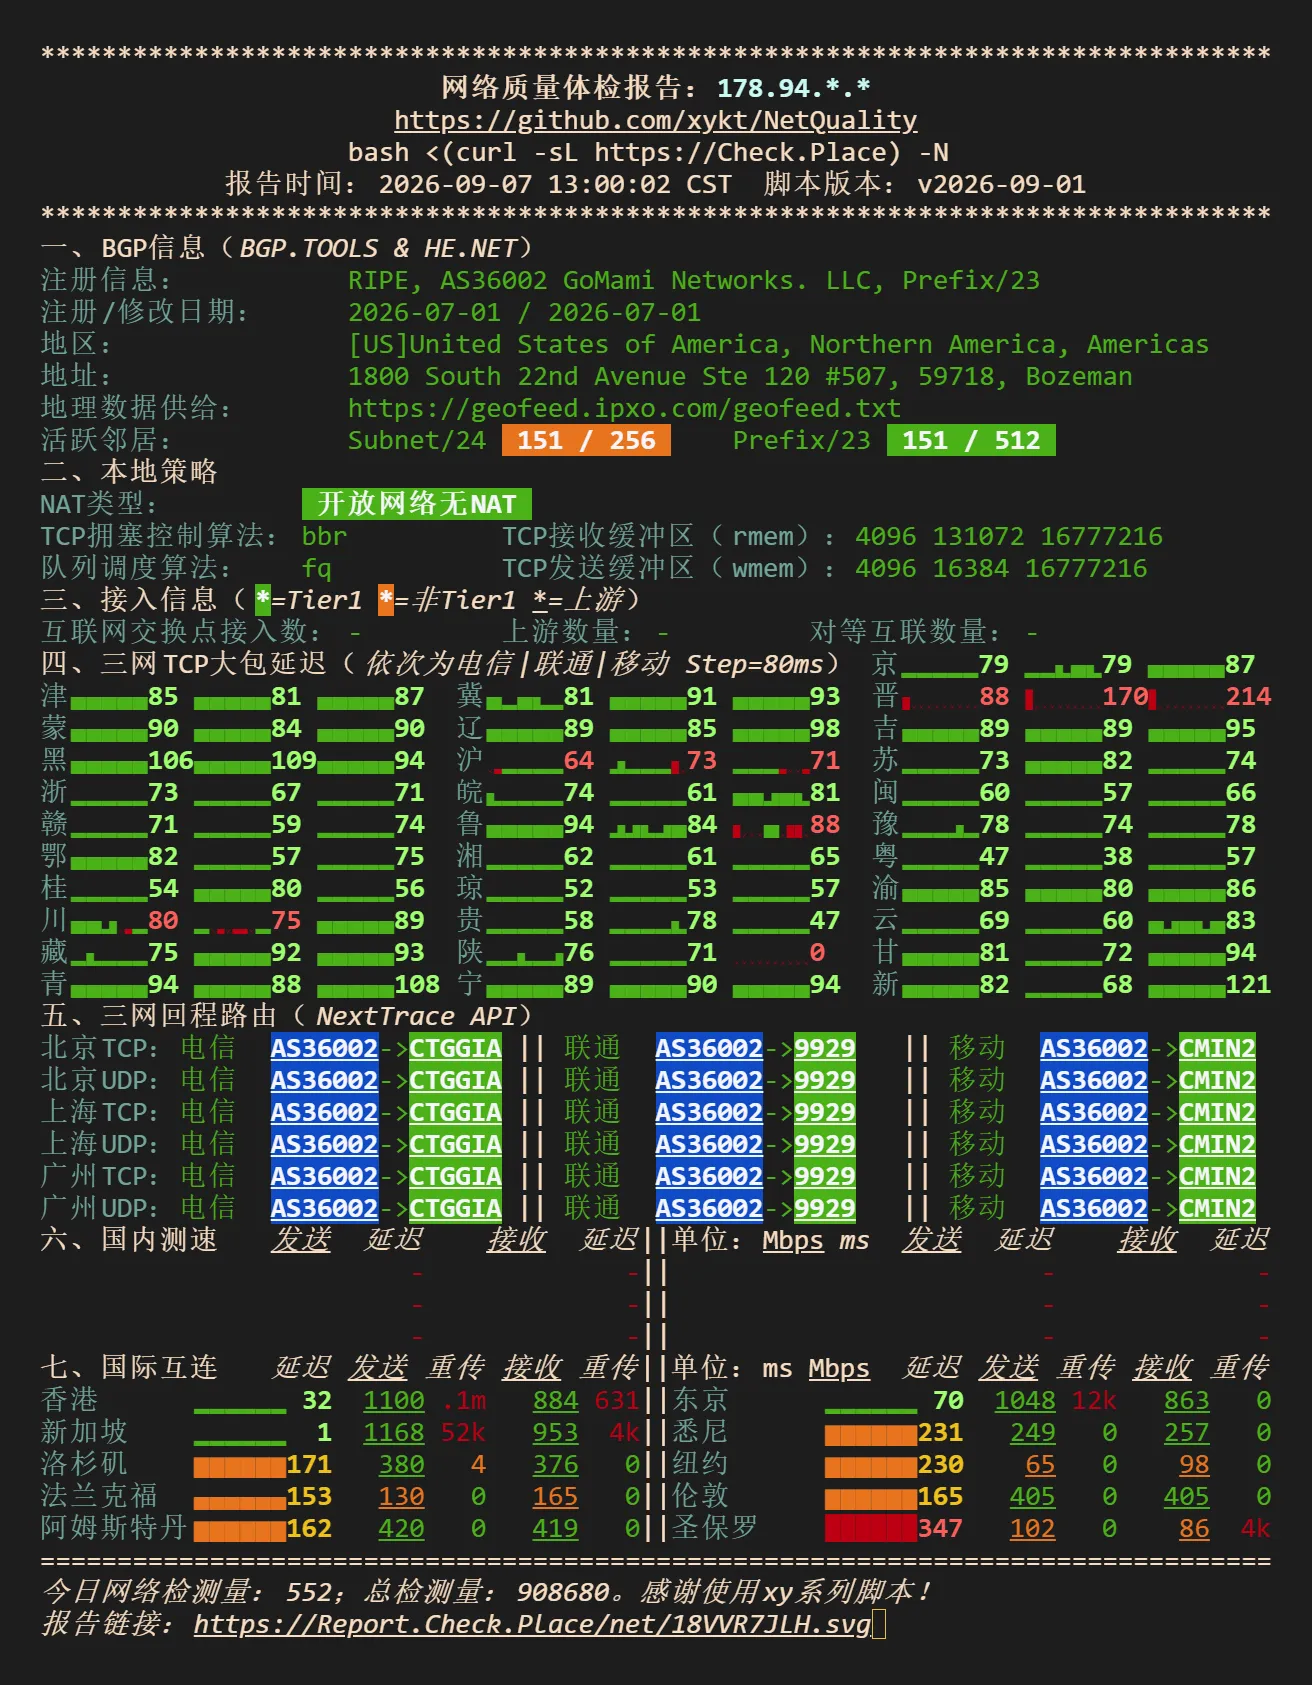Click the geofeed.ipxo.com geofeed.txt URL

(624, 408)
